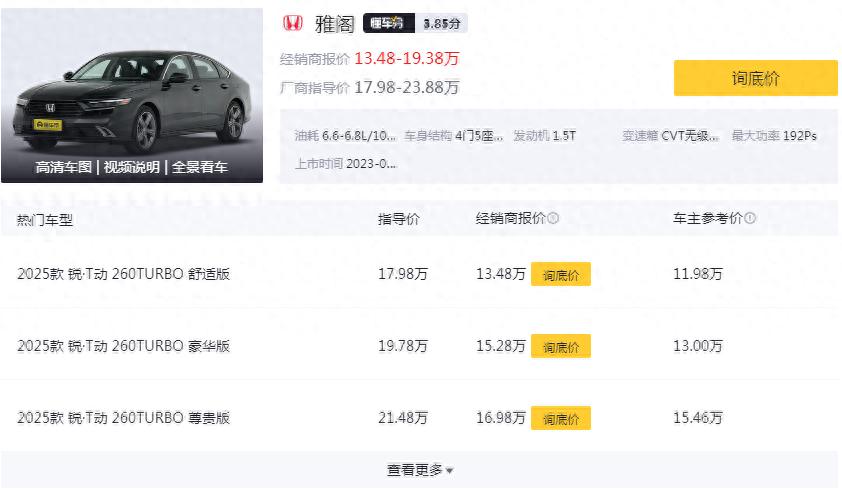Expand the list with 查看更多
Viewport: 842px width, 495px height.
tap(420, 470)
